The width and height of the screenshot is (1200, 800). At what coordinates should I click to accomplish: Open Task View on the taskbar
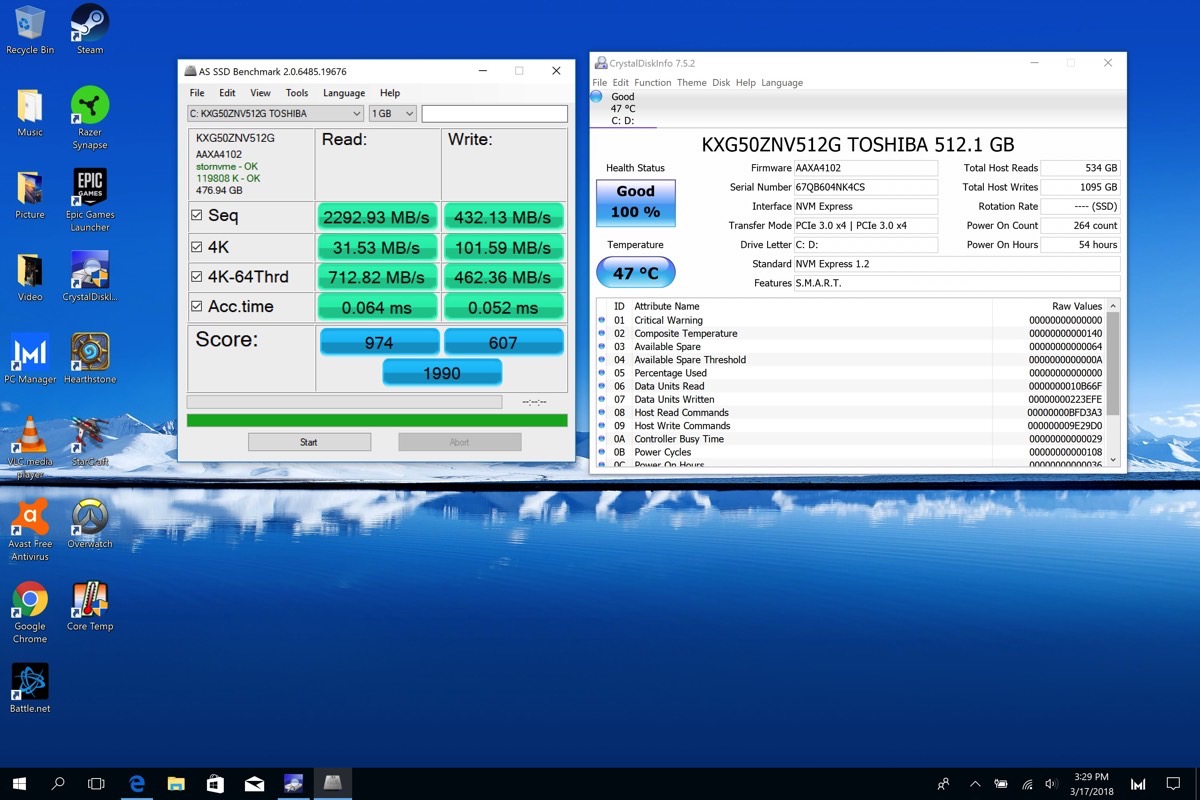pyautogui.click(x=96, y=784)
